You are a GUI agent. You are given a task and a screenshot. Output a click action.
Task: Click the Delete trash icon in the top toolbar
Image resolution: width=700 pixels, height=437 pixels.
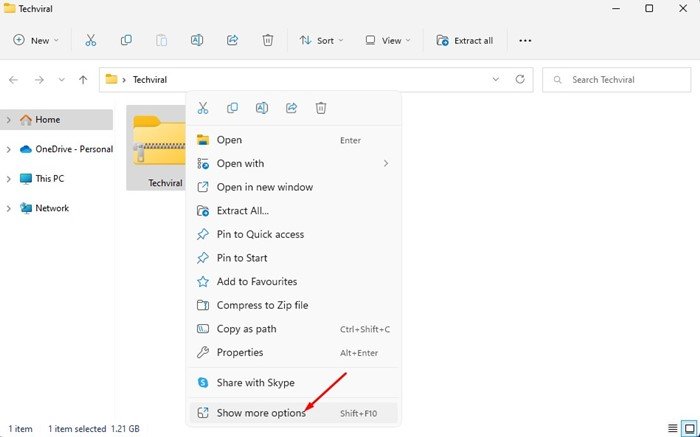coord(267,40)
